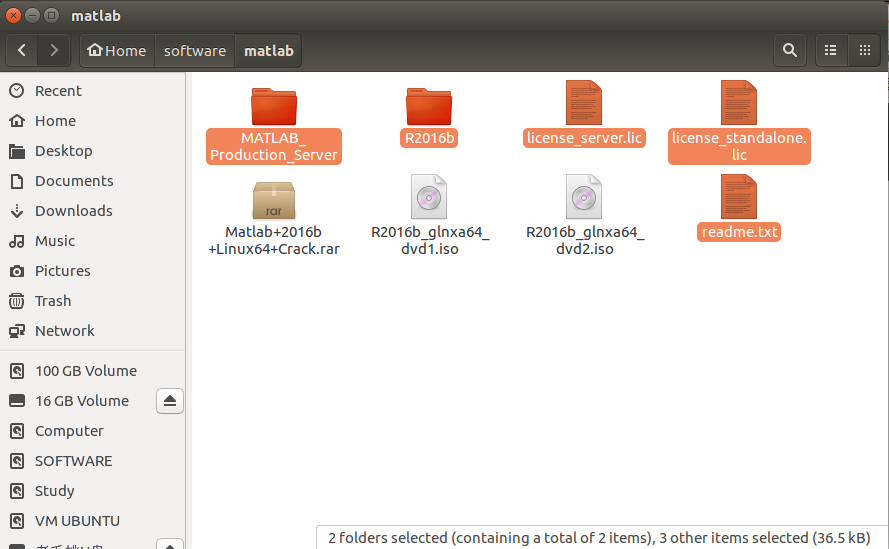
Task: Open Music in the sidebar
Action: coord(93,241)
